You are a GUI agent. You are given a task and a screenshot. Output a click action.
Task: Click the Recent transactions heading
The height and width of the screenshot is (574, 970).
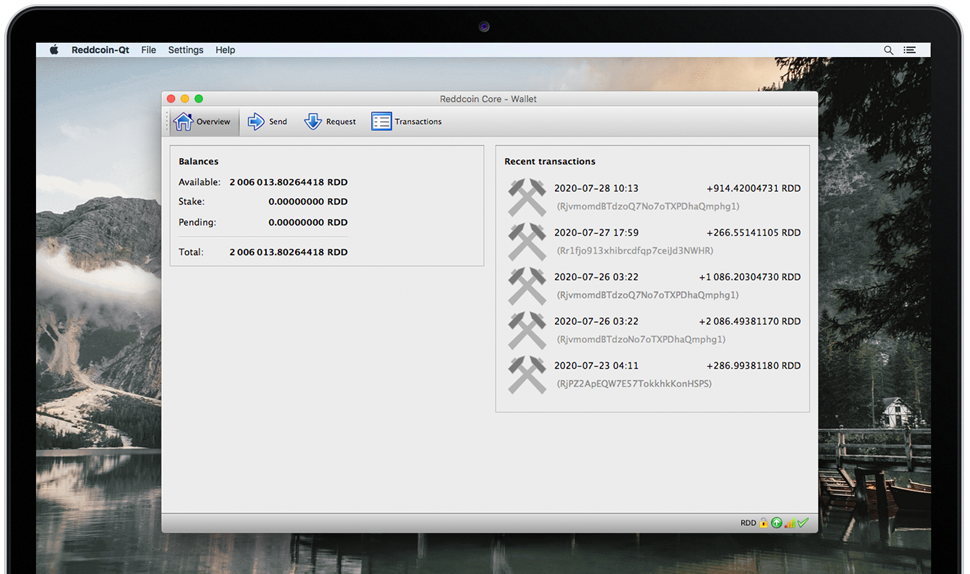[550, 161]
